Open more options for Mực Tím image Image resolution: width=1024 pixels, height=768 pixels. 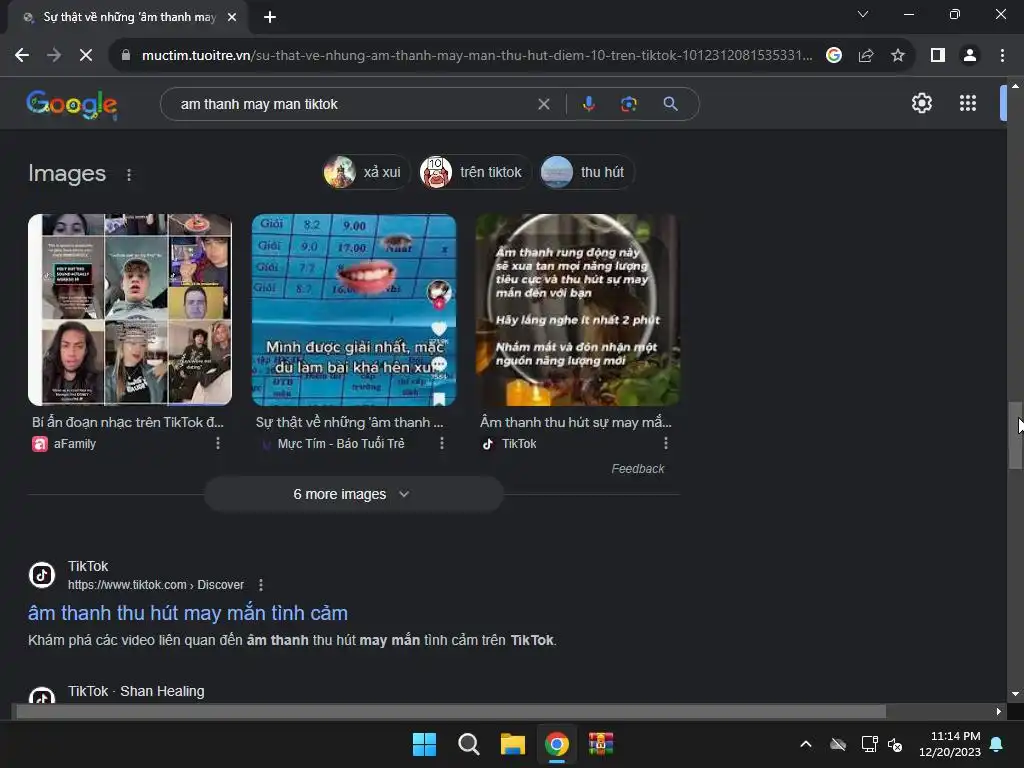click(442, 443)
